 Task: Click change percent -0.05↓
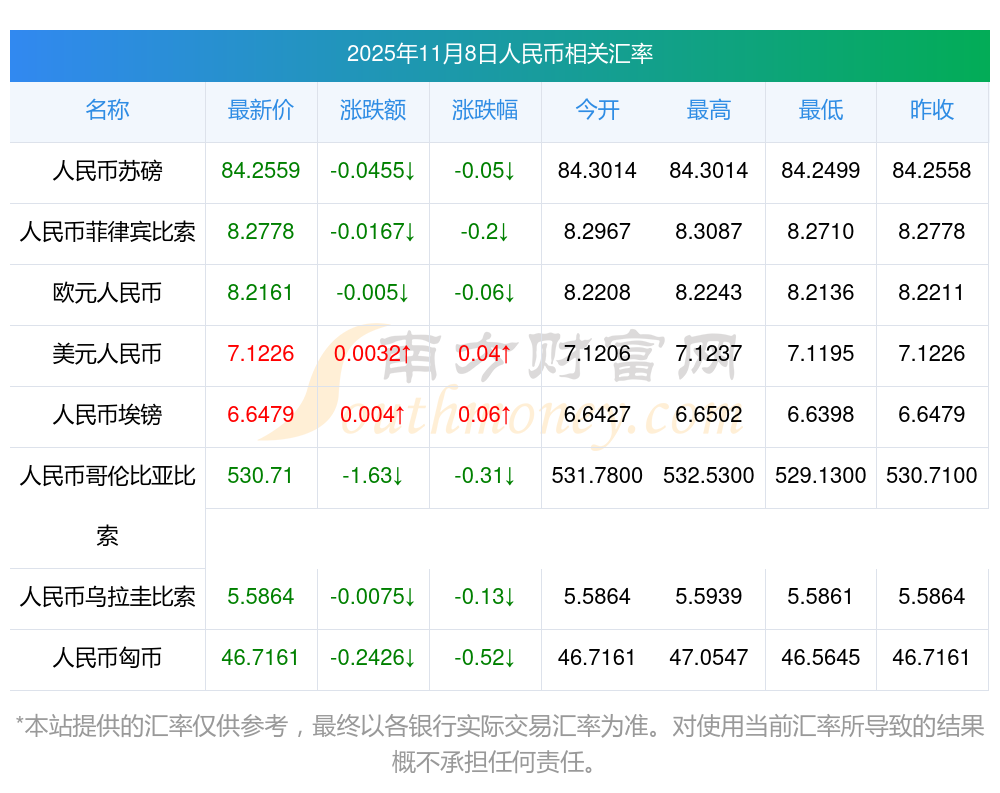coord(485,170)
